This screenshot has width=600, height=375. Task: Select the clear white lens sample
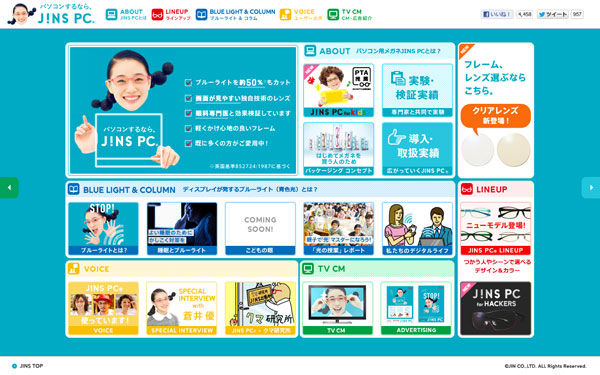click(478, 150)
